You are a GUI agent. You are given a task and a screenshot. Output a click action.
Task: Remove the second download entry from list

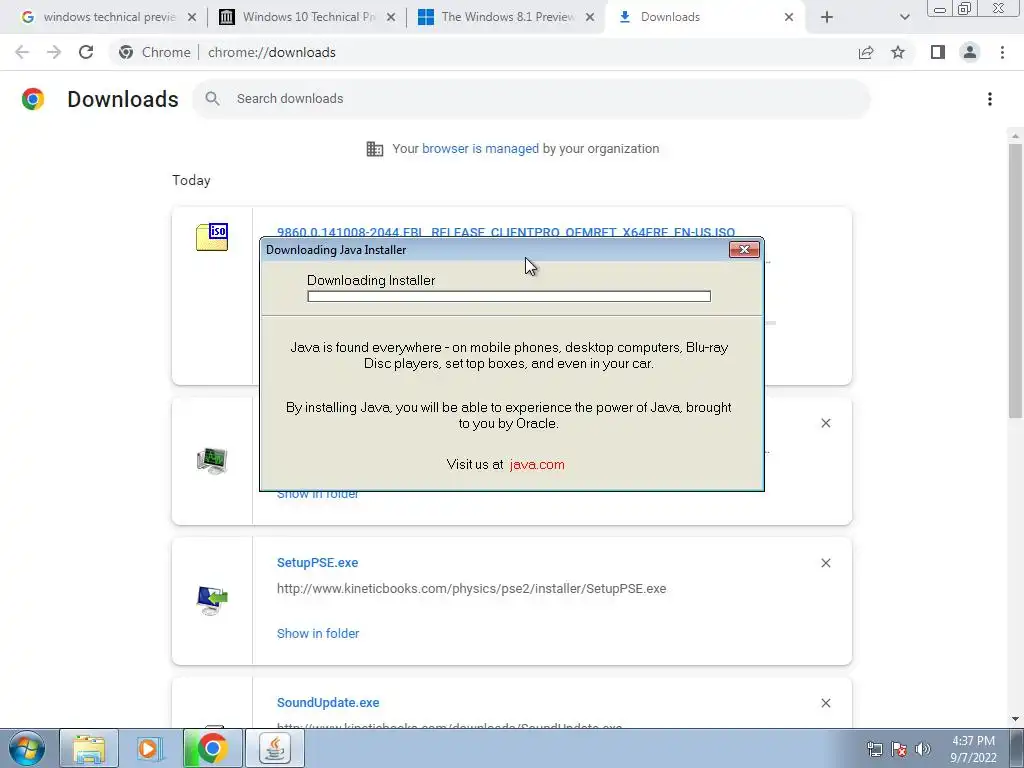point(825,423)
